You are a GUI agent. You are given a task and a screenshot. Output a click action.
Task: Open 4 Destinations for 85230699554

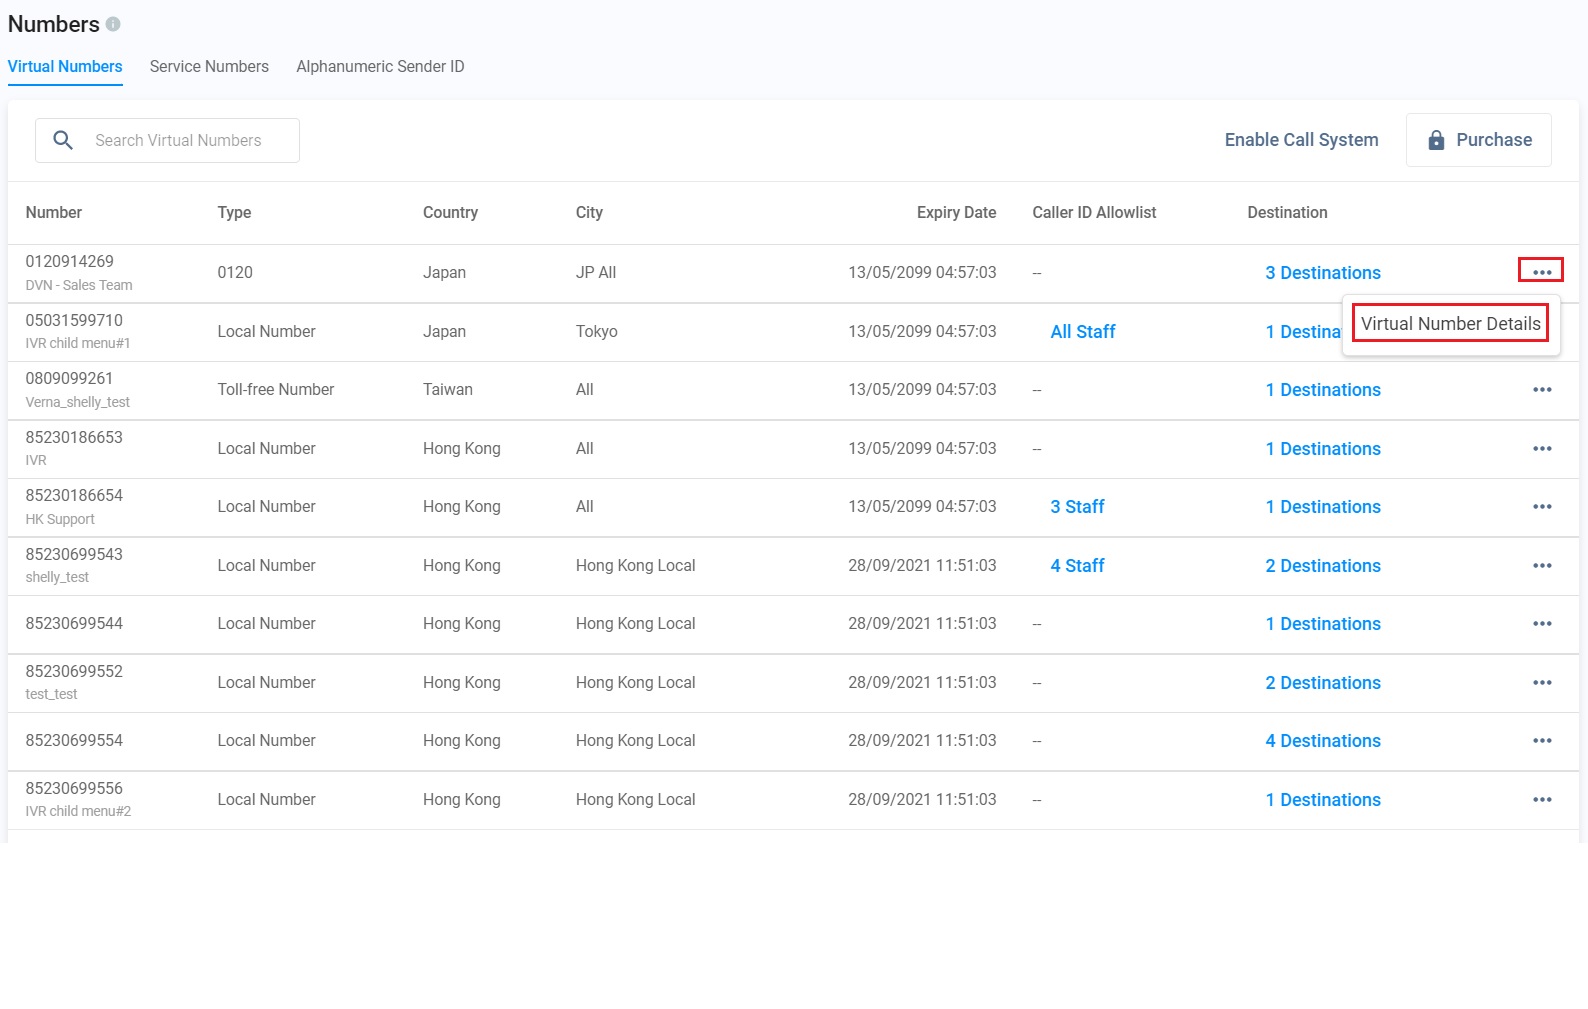[1323, 741]
